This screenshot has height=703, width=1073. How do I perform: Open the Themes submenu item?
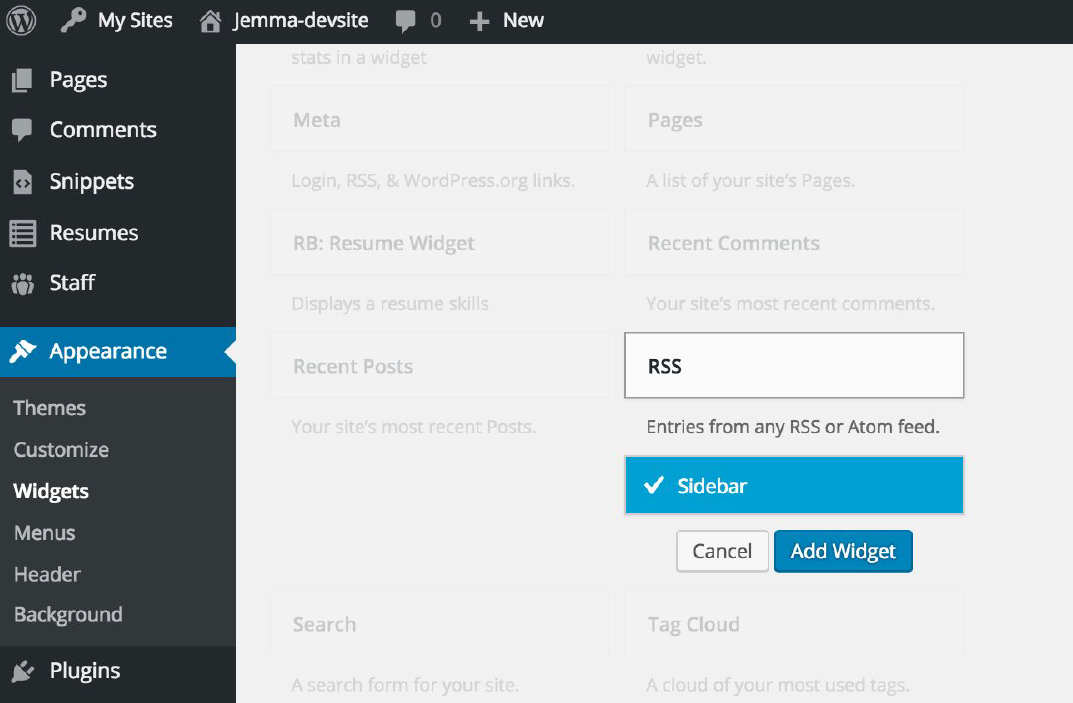point(50,408)
